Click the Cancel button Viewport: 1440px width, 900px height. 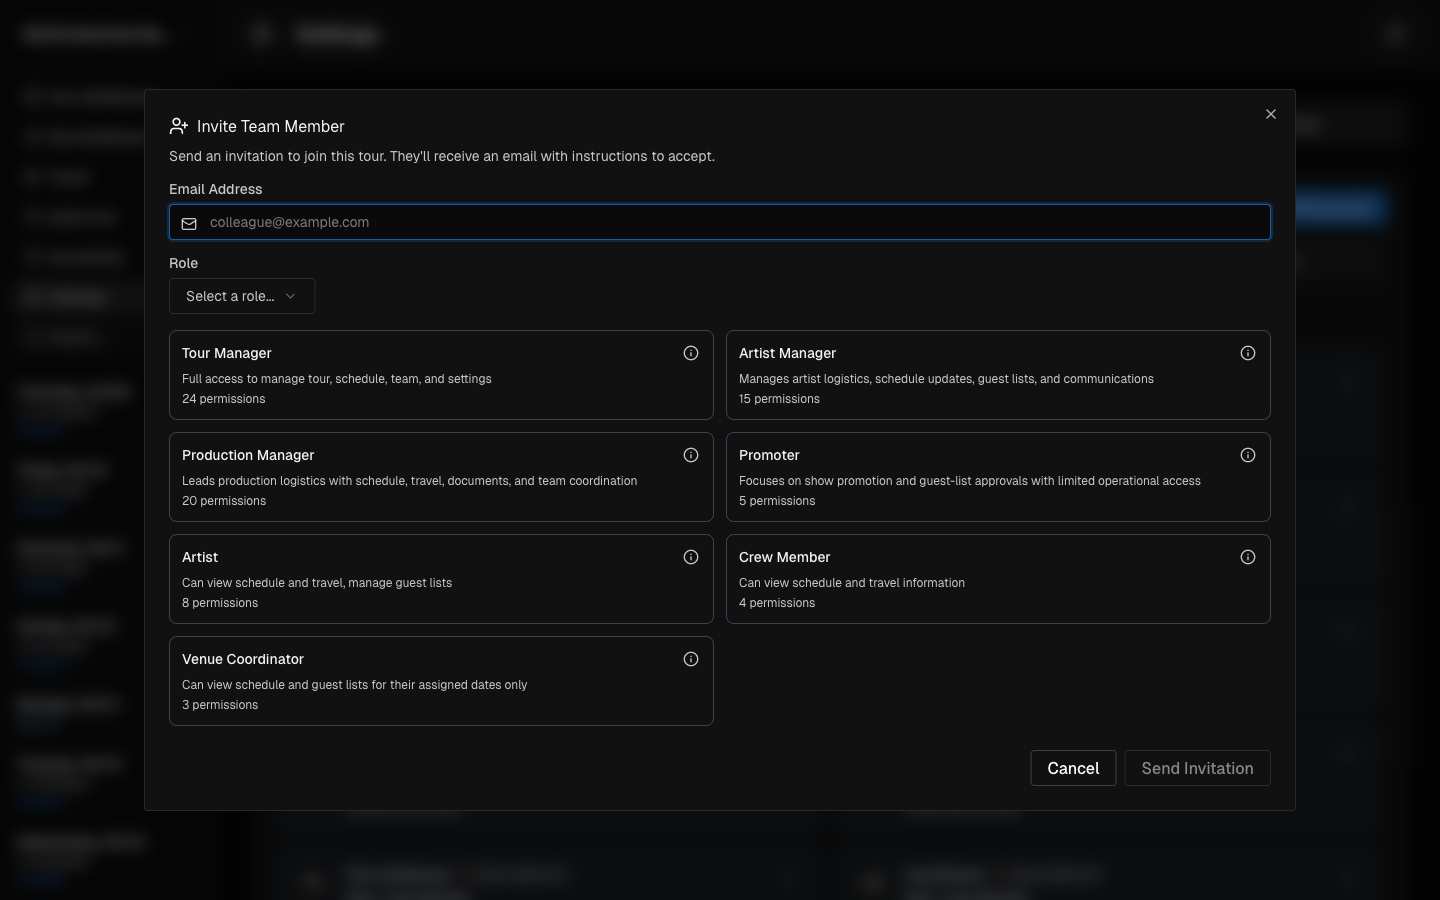(1073, 768)
